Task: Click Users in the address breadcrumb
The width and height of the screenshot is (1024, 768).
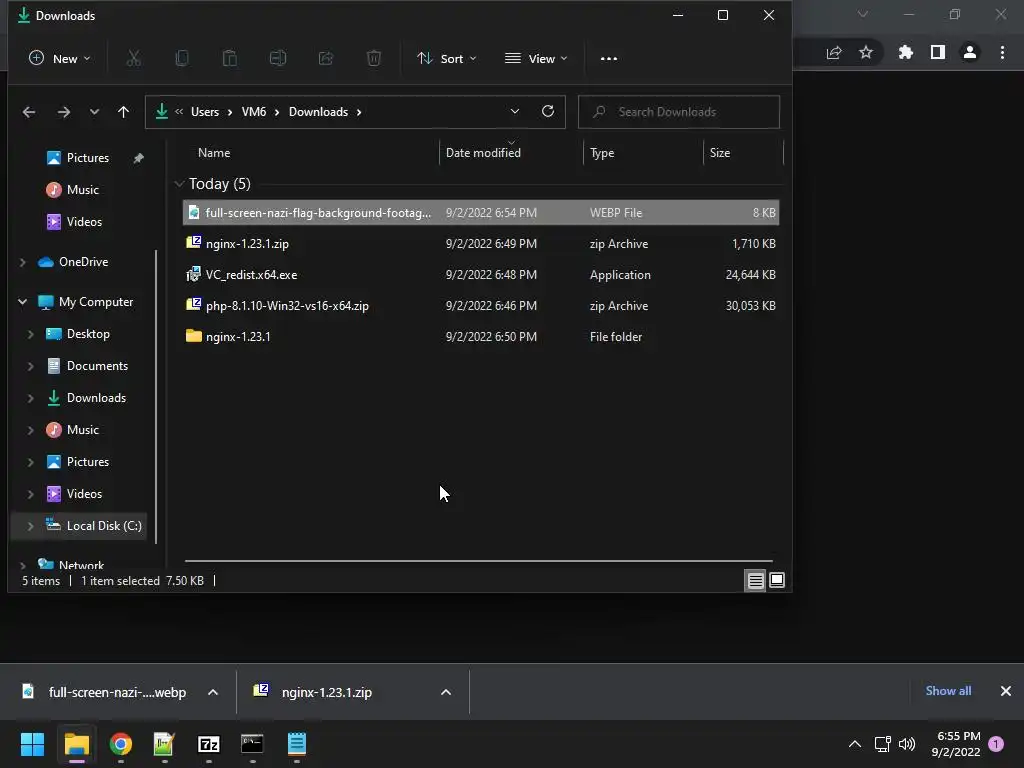Action: [204, 112]
